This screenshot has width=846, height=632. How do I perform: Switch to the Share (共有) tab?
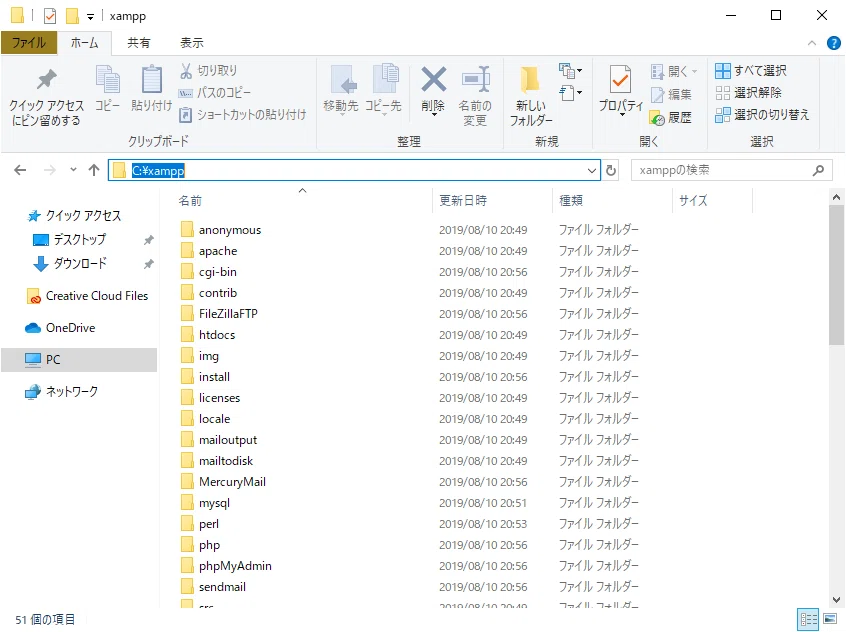pos(139,43)
